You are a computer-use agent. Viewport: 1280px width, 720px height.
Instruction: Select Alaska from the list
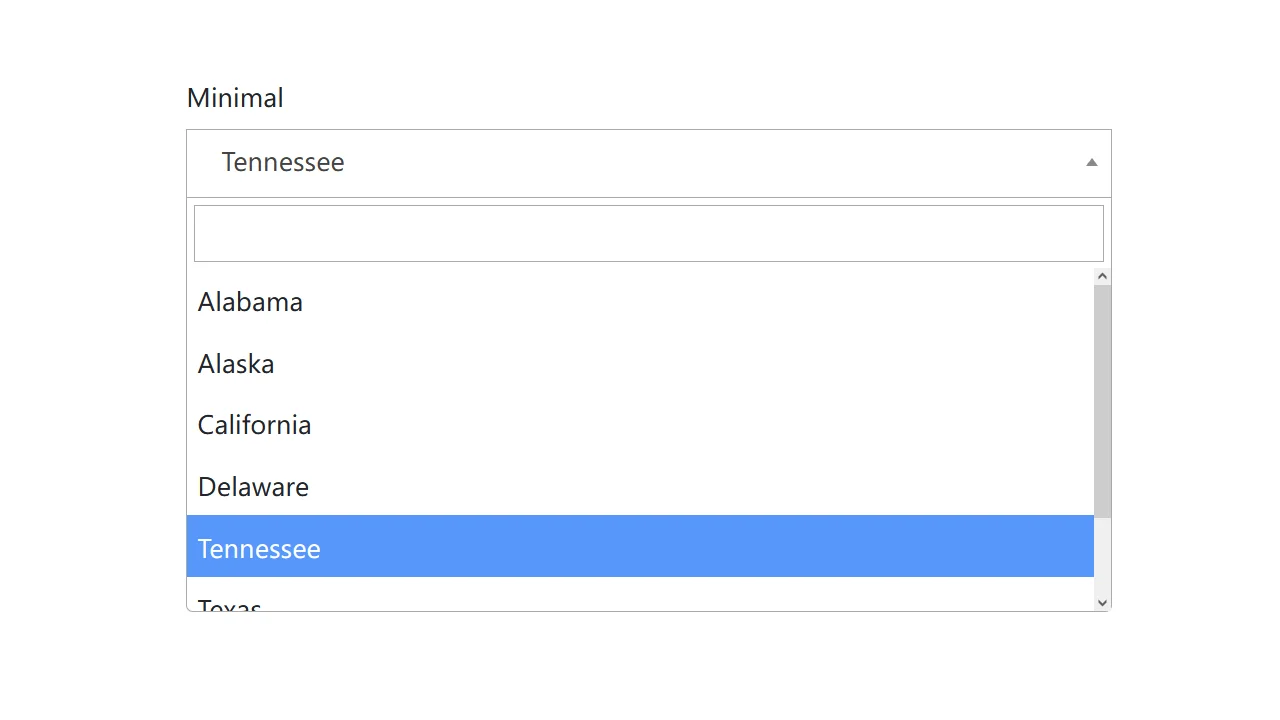[236, 364]
